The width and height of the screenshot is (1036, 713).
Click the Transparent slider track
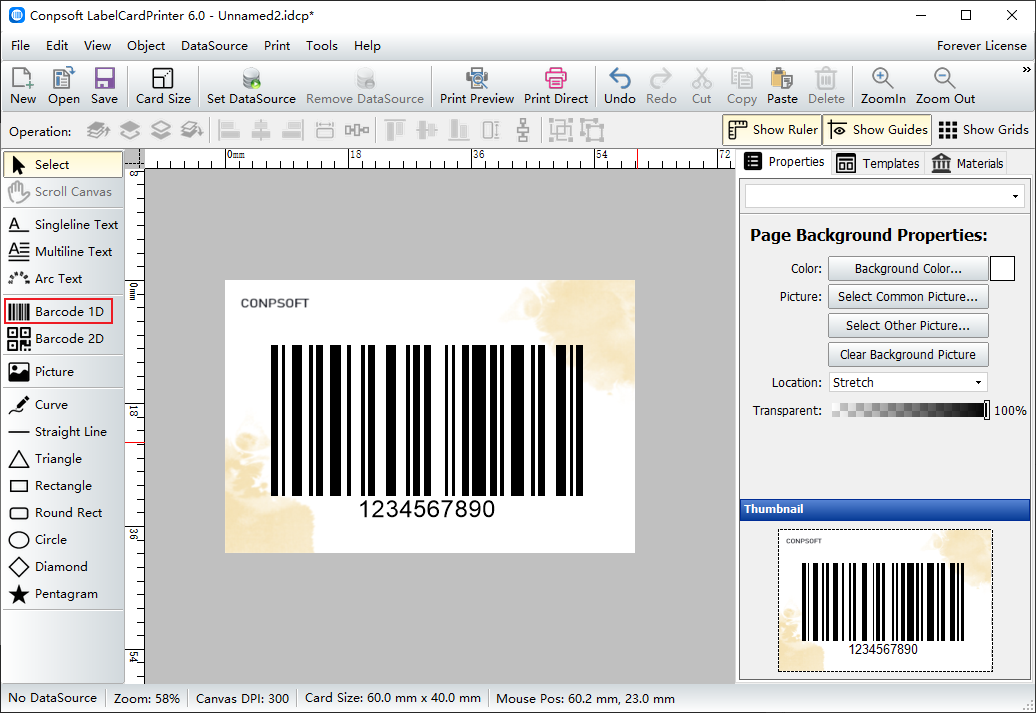[910, 410]
